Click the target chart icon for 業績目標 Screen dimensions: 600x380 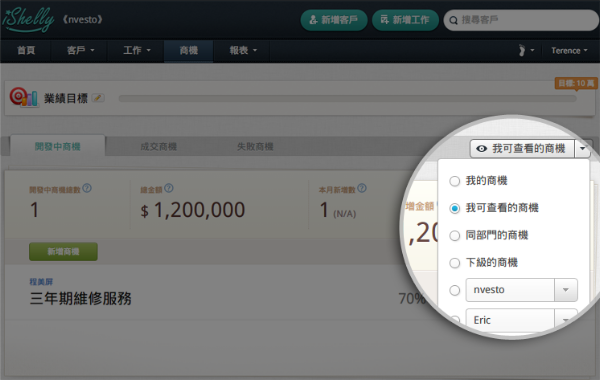click(24, 97)
